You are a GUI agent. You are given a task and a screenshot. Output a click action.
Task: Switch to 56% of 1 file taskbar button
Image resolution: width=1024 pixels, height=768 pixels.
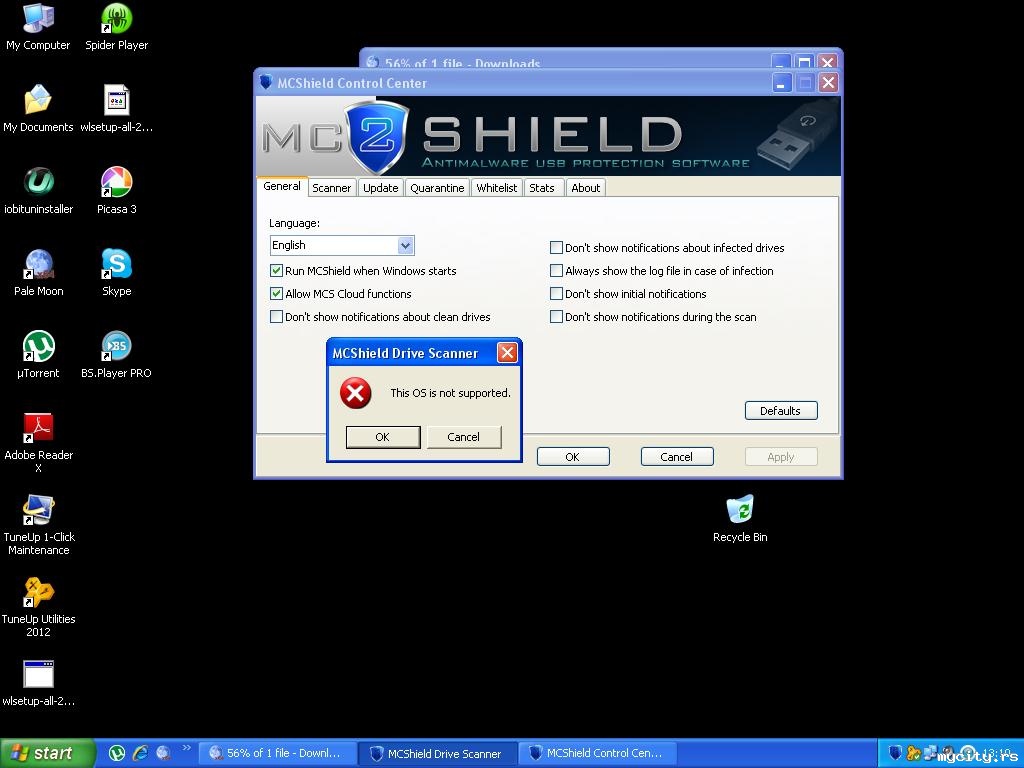(278, 753)
